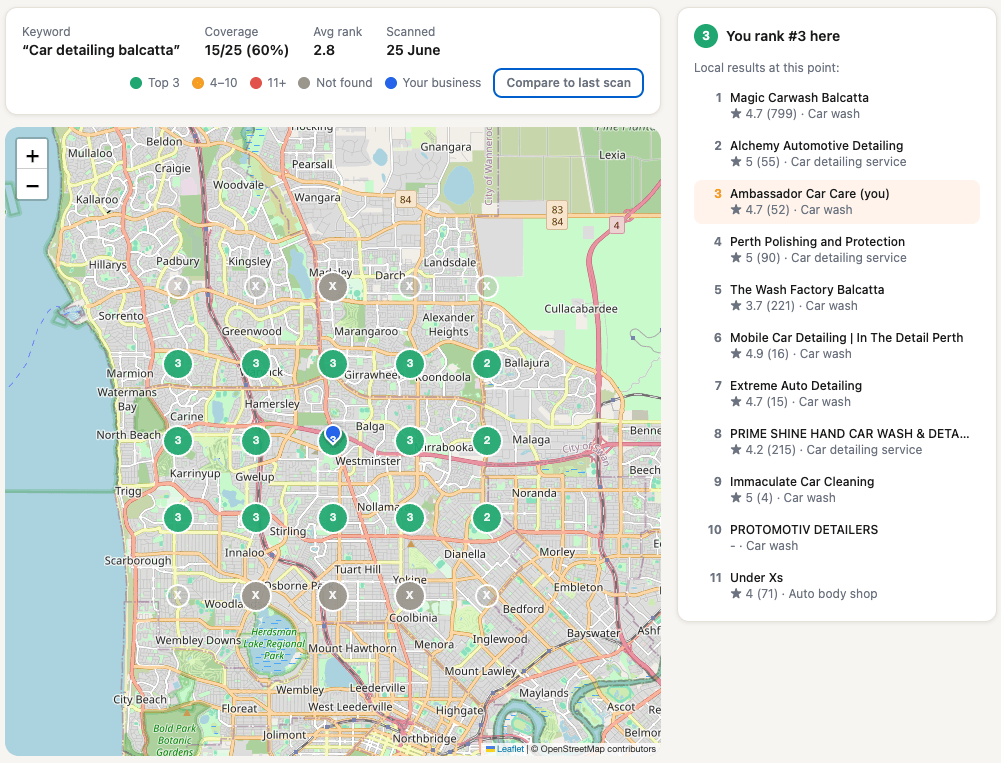Select not-found X marker beside Darch
The image size is (1001, 763).
point(410,287)
